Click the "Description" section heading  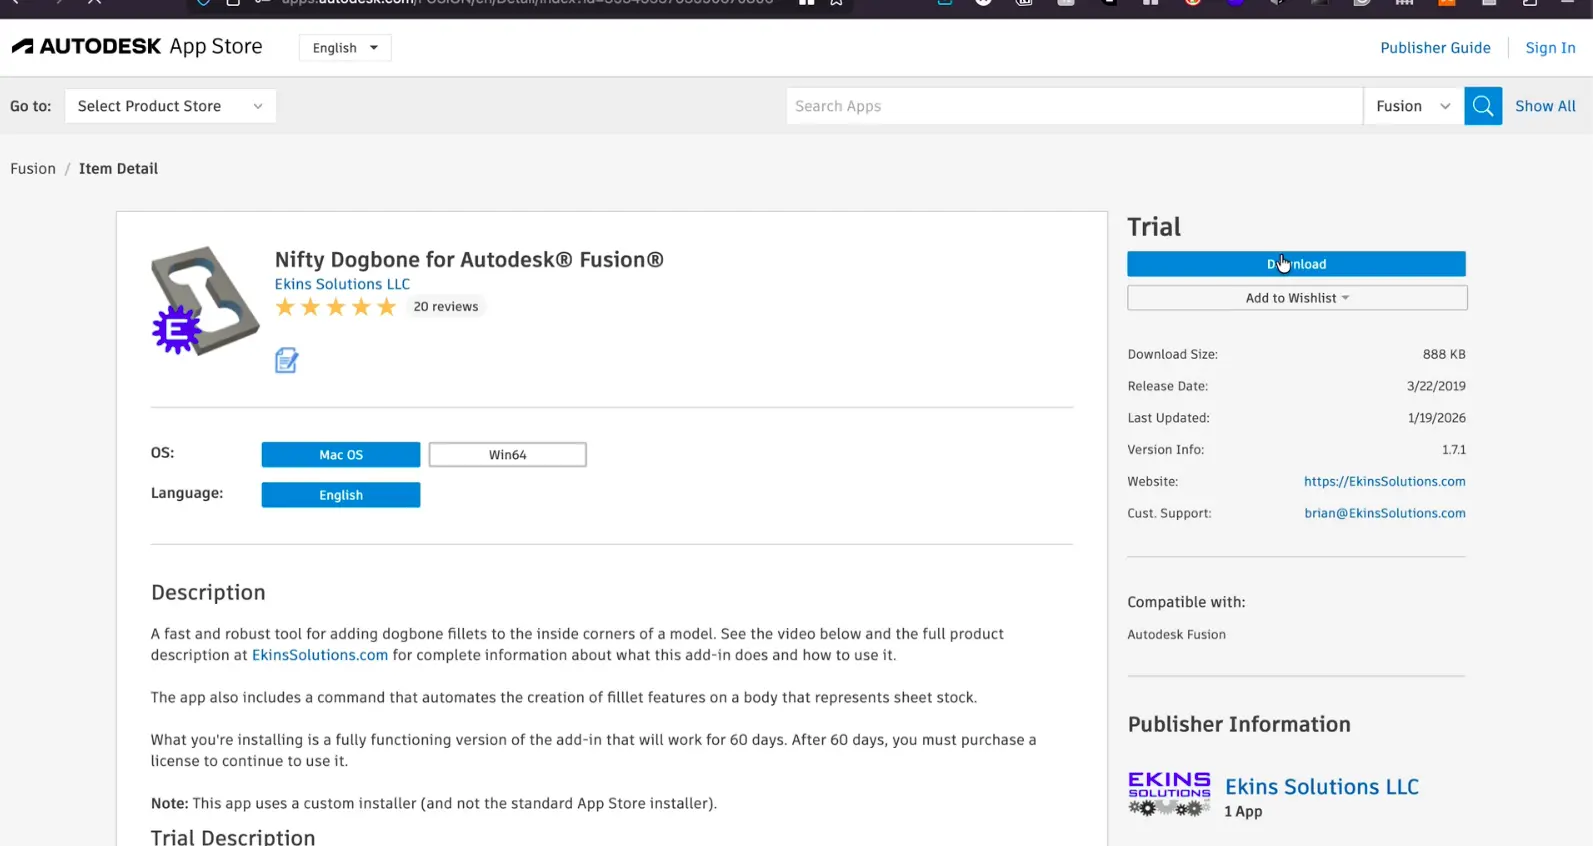(208, 593)
